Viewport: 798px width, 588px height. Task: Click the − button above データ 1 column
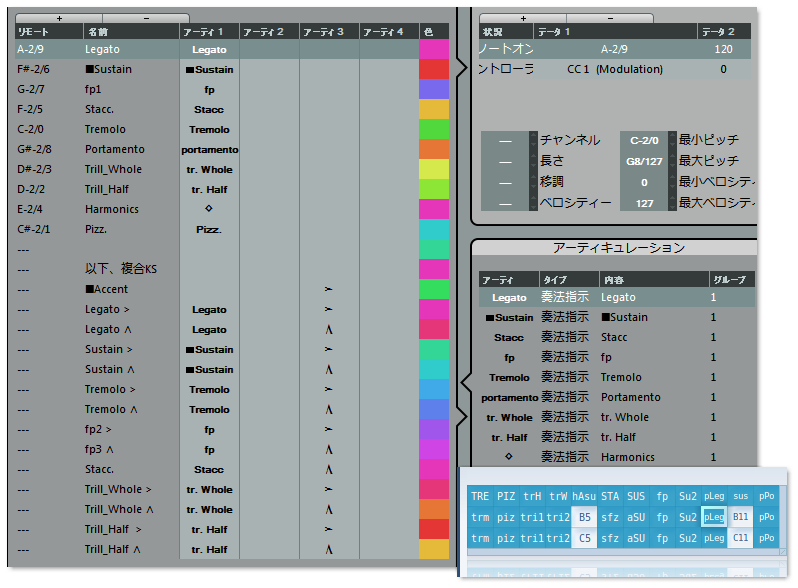(x=610, y=18)
